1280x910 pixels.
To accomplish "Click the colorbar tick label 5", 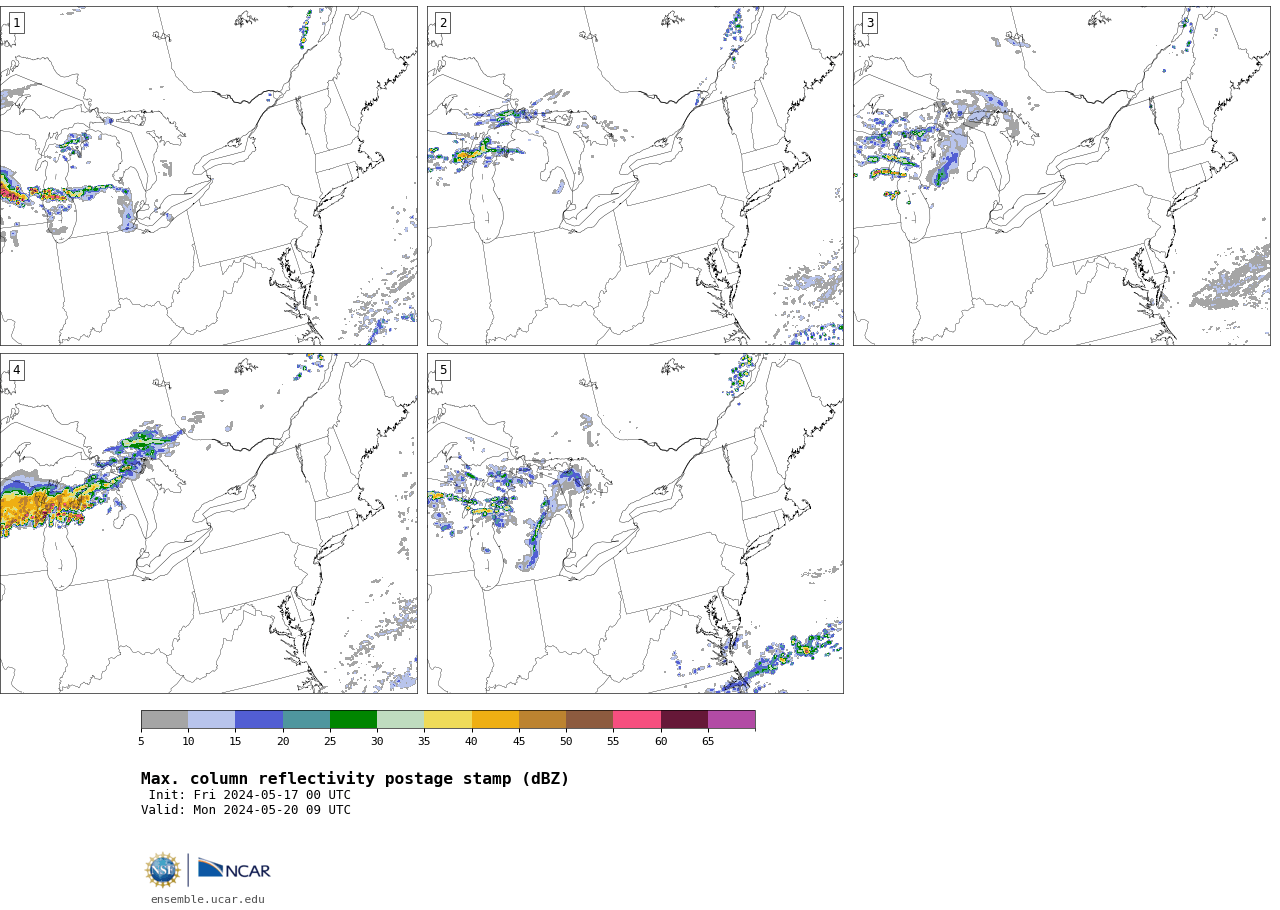I will click(141, 742).
